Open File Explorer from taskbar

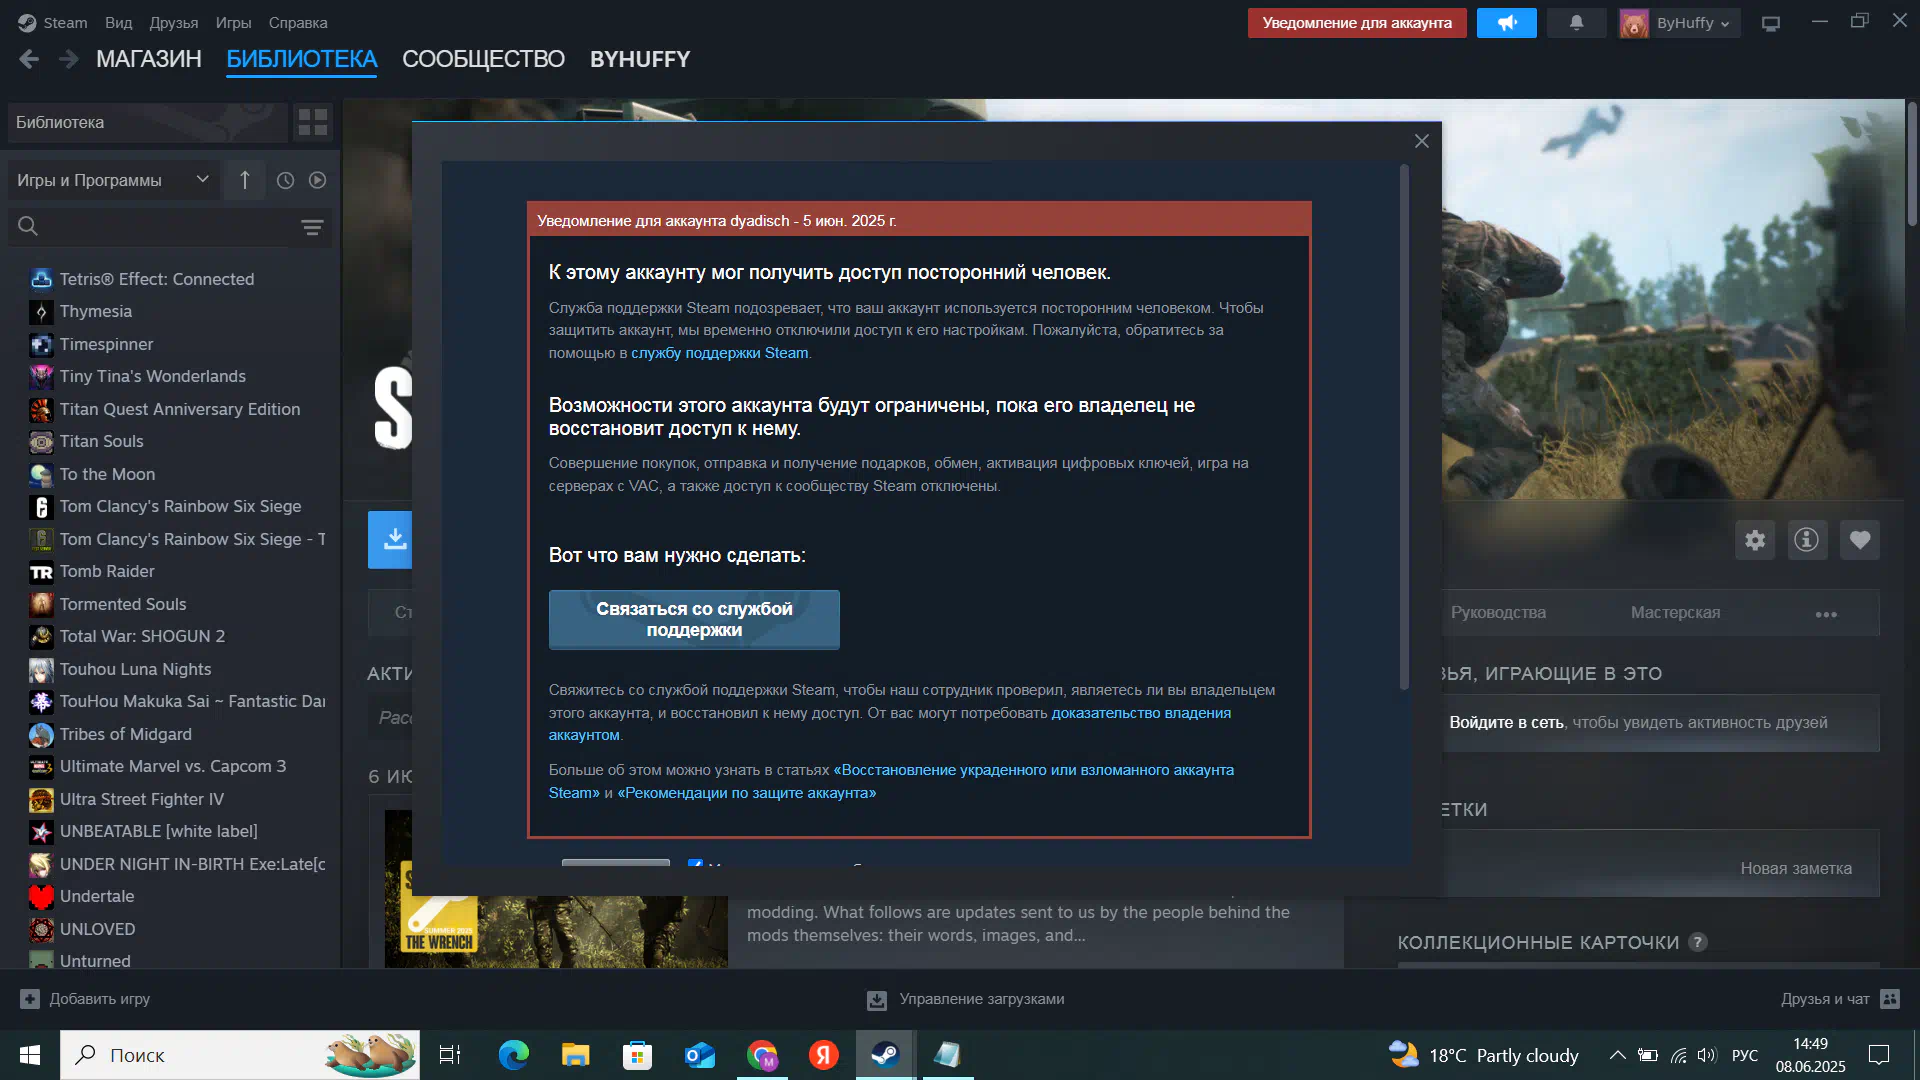tap(576, 1055)
